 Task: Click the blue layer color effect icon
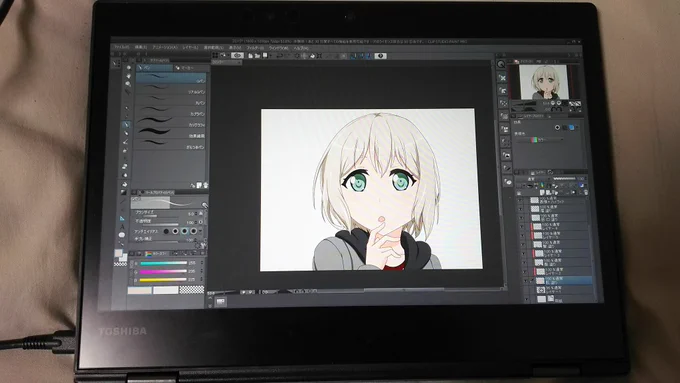tap(572, 128)
